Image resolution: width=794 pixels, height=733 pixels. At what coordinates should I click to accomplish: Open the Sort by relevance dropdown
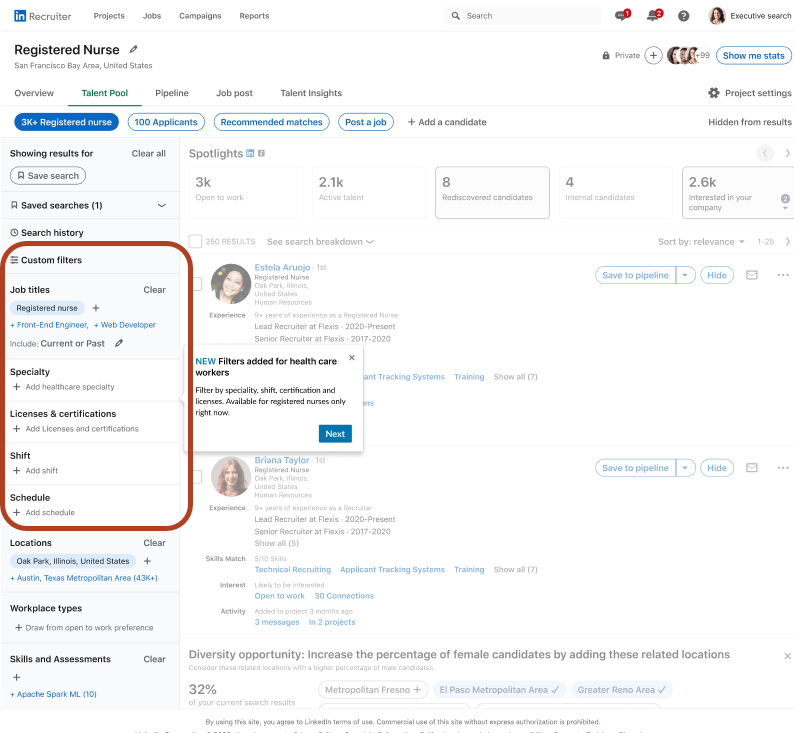[701, 241]
